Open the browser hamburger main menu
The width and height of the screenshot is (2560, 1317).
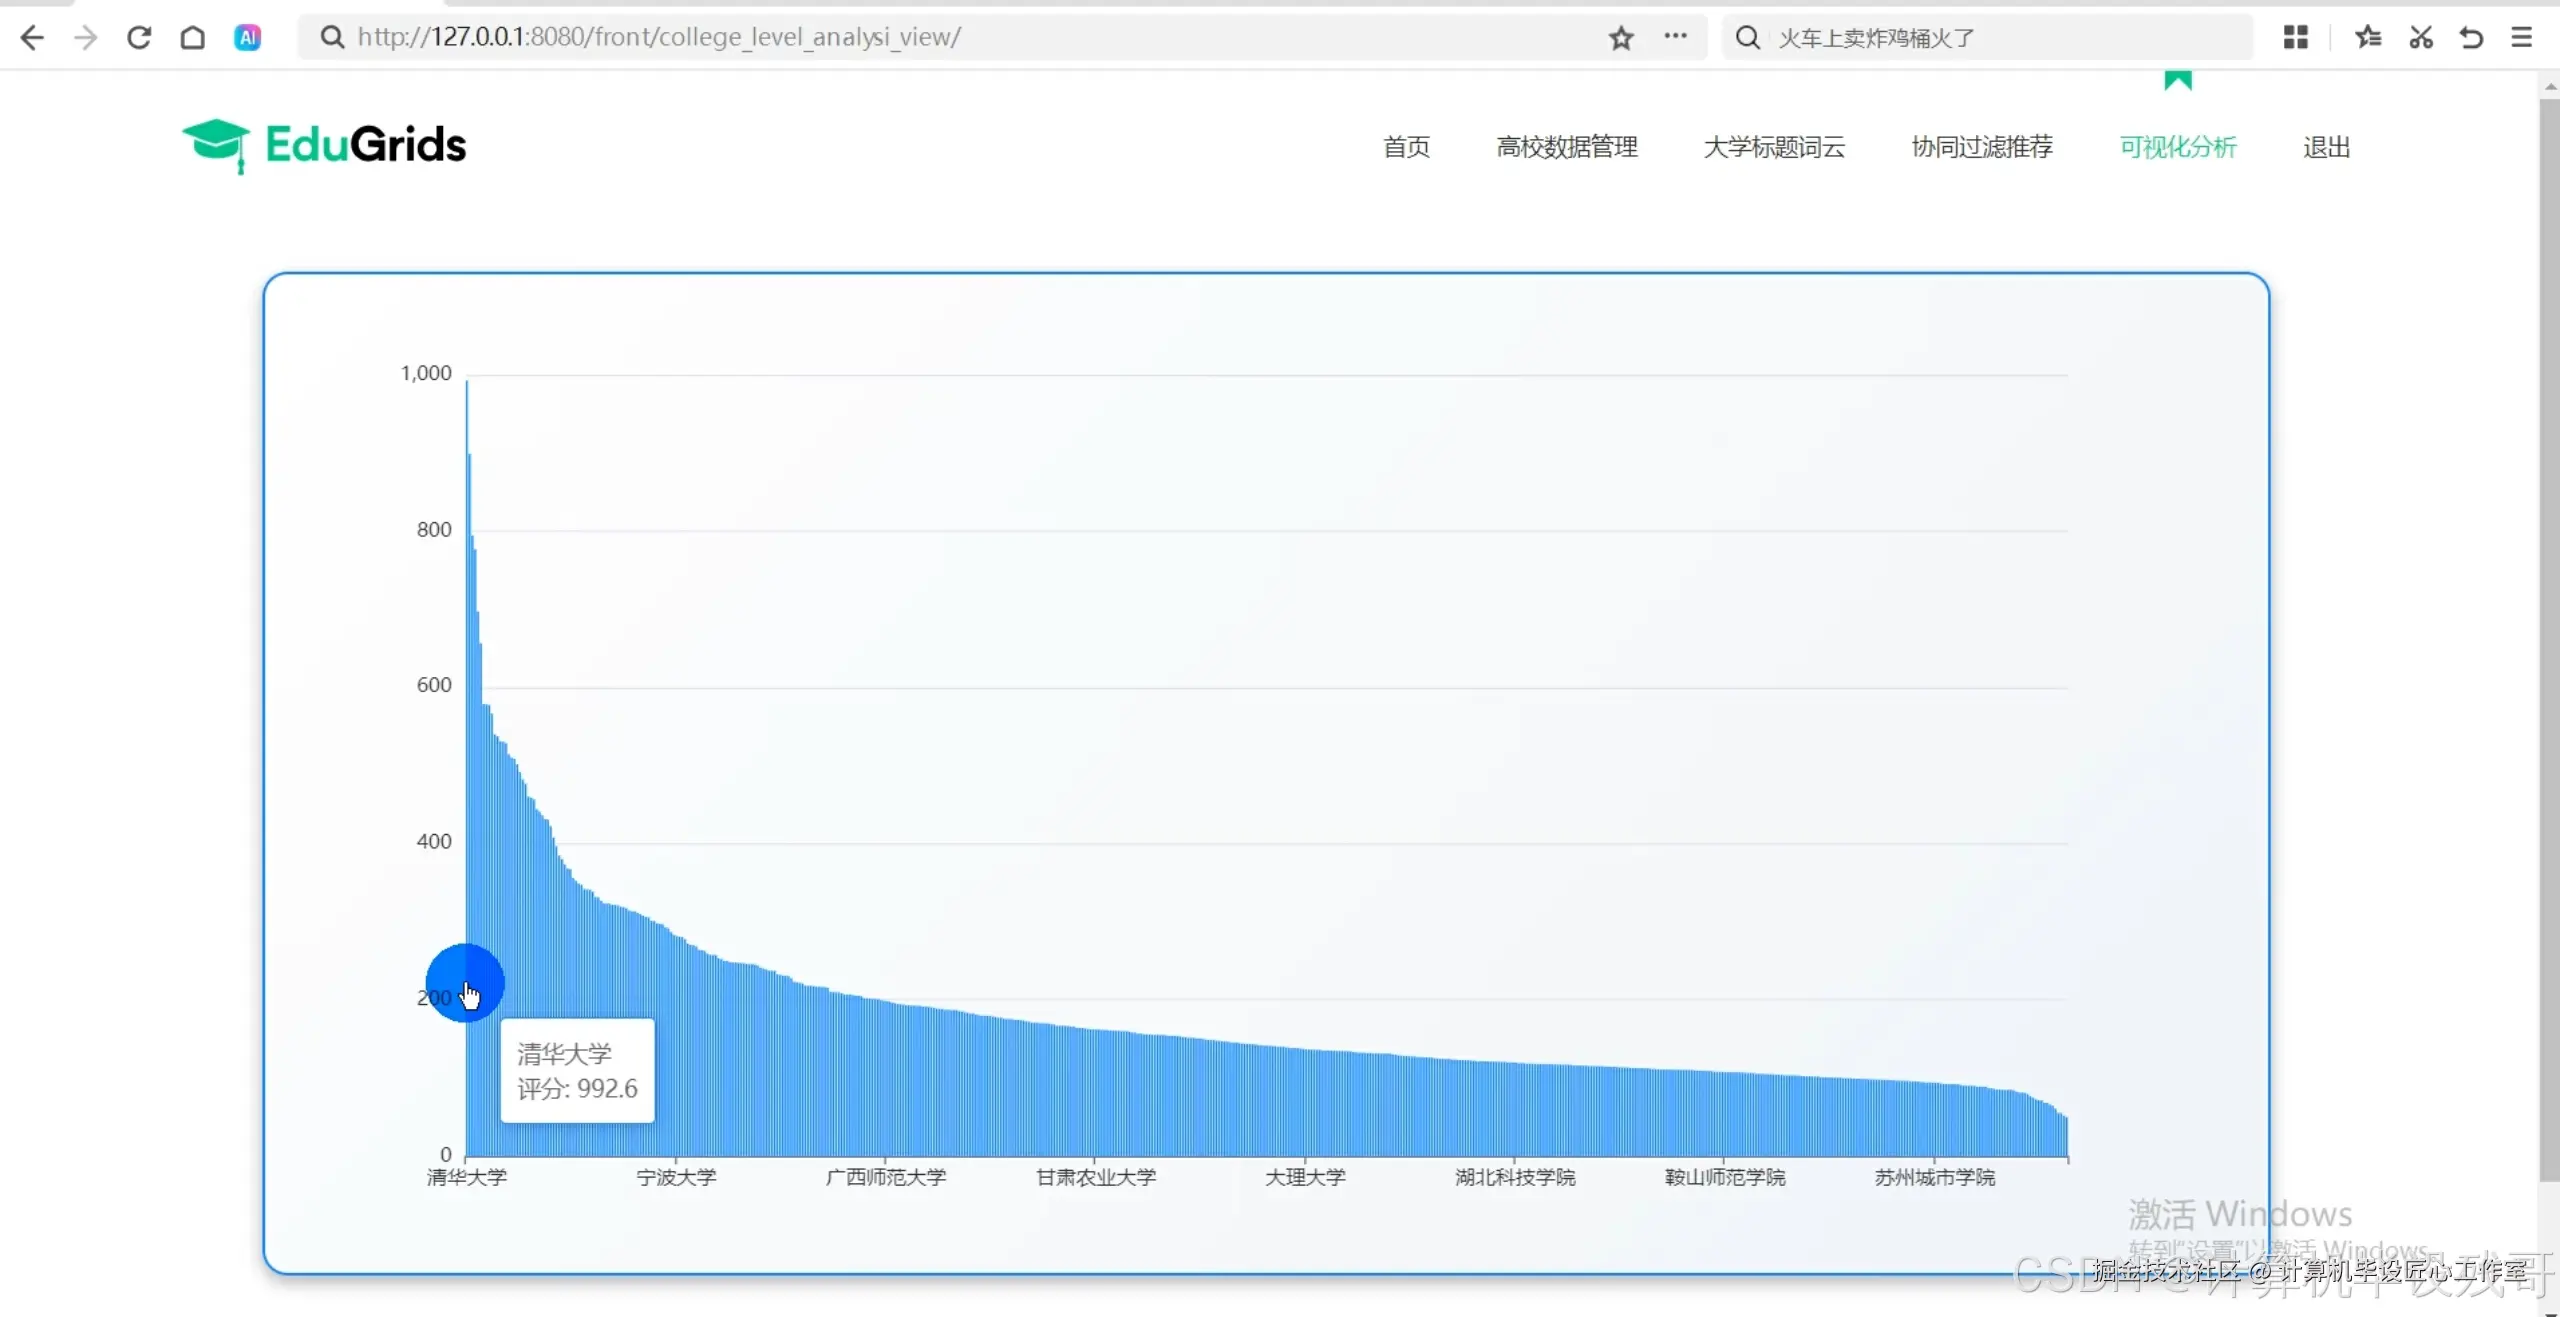click(x=2522, y=38)
